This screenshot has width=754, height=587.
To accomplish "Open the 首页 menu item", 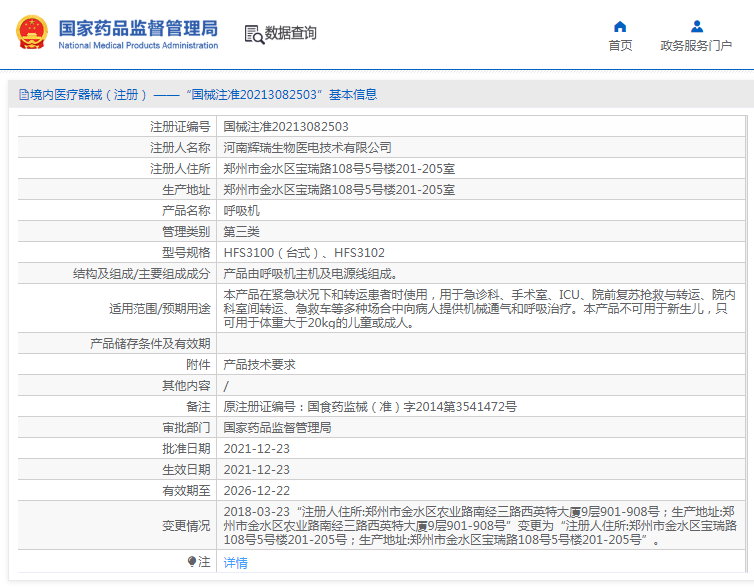I will [x=620, y=45].
